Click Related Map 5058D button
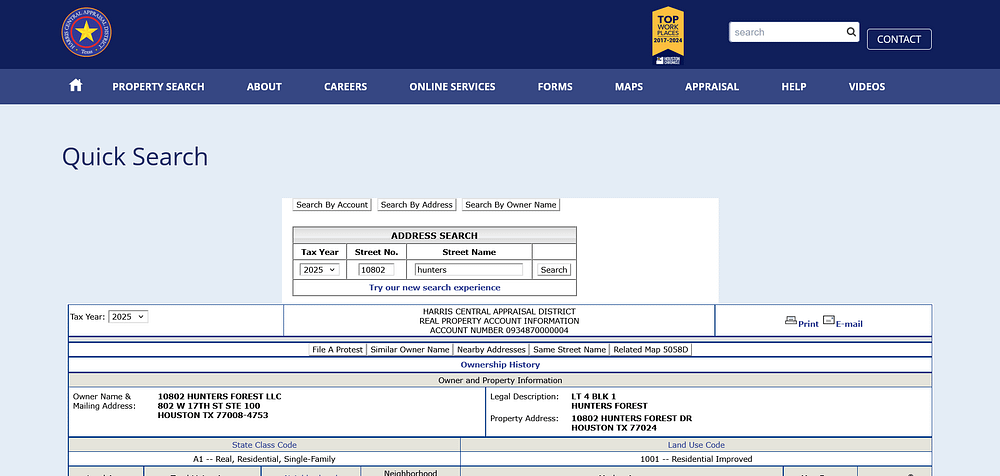Image resolution: width=1000 pixels, height=476 pixels. [651, 350]
